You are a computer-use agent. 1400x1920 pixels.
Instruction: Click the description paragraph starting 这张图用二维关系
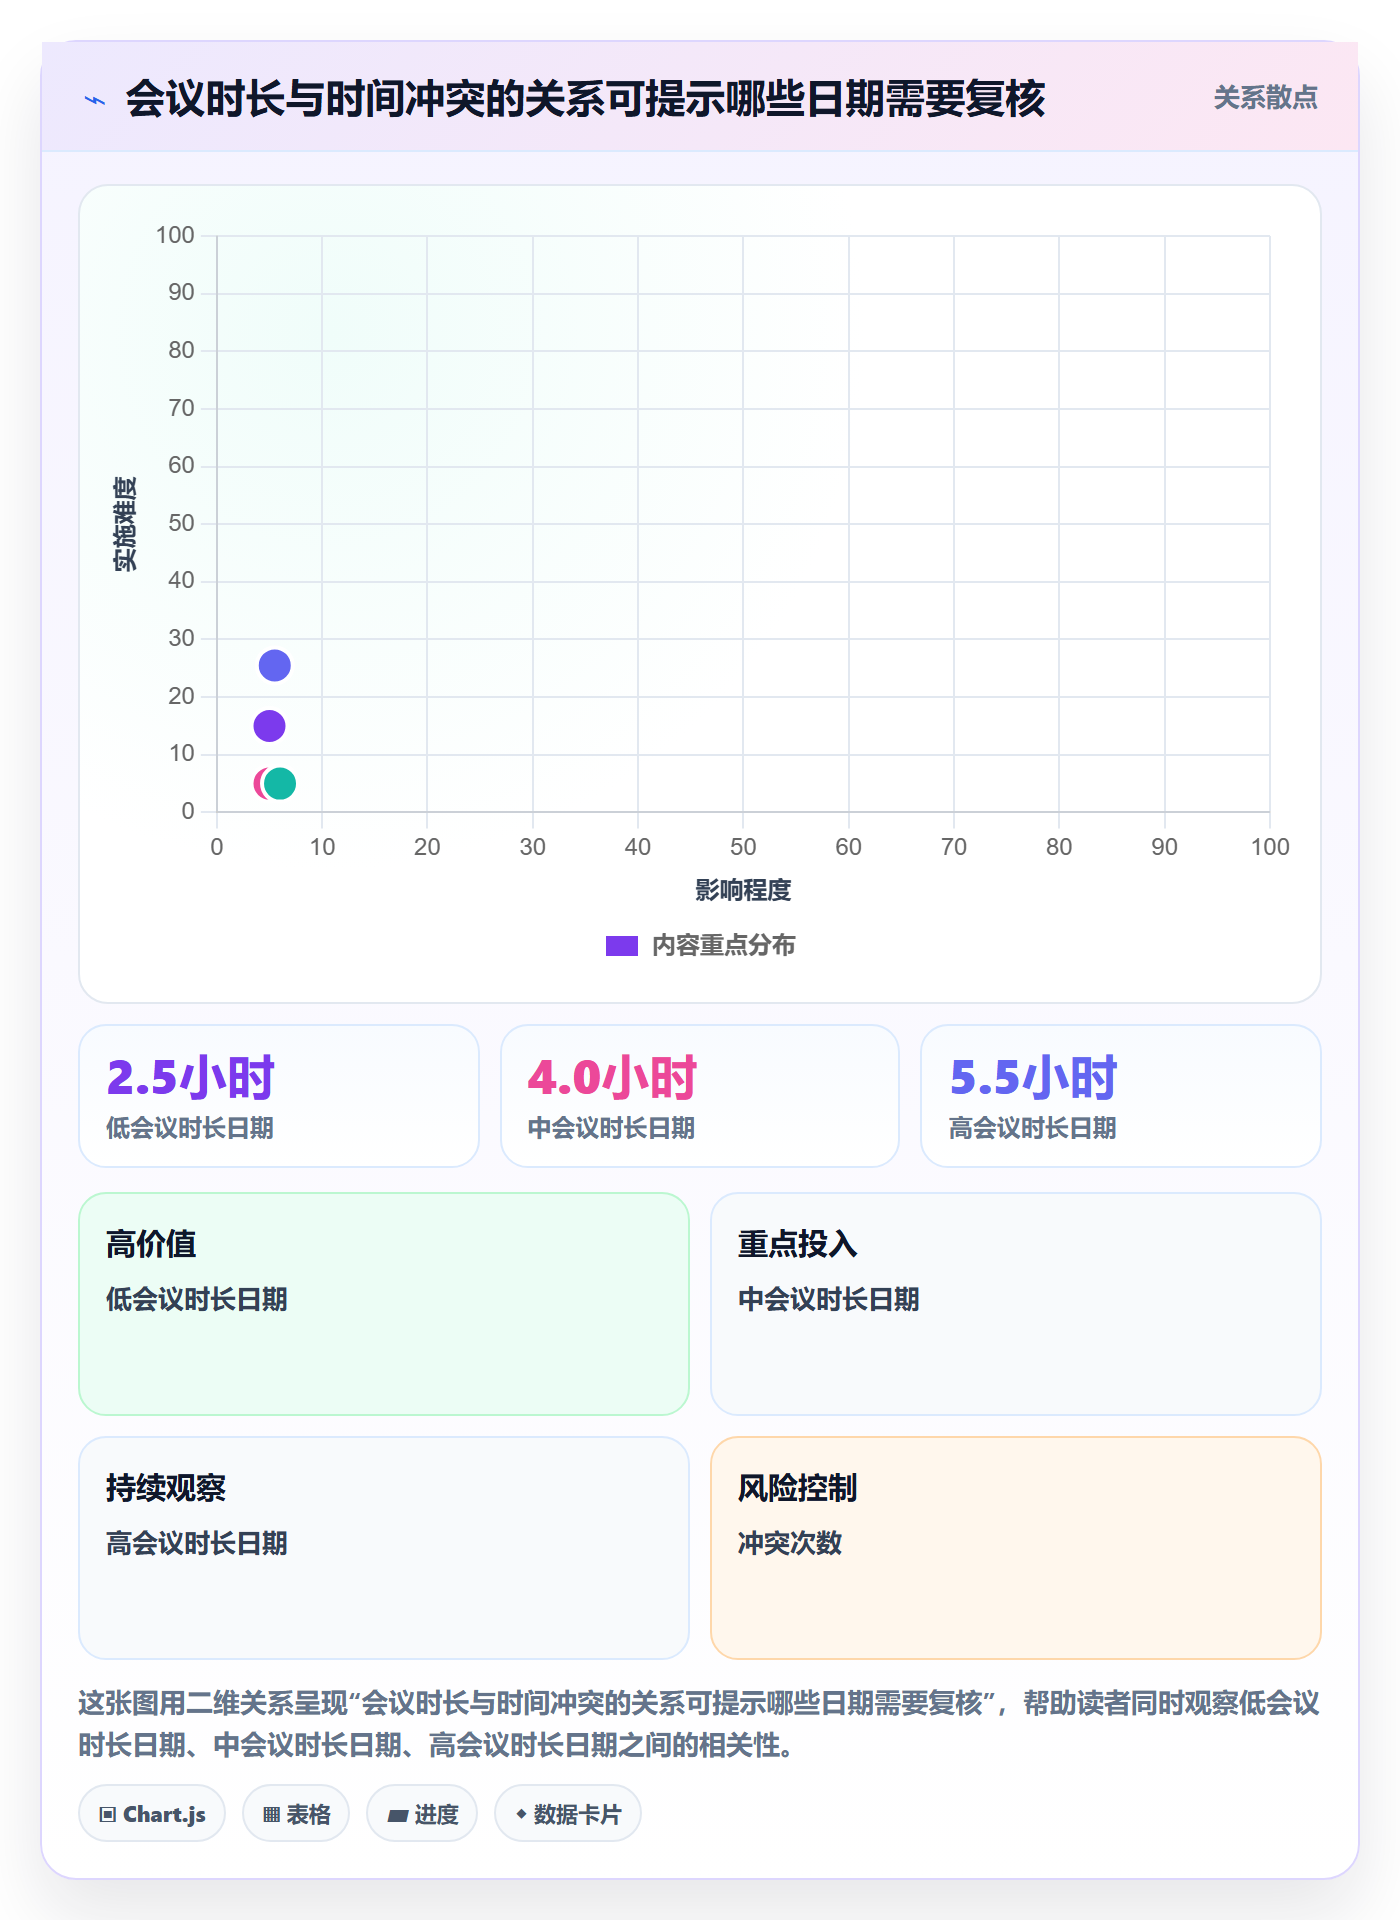[x=699, y=1724]
